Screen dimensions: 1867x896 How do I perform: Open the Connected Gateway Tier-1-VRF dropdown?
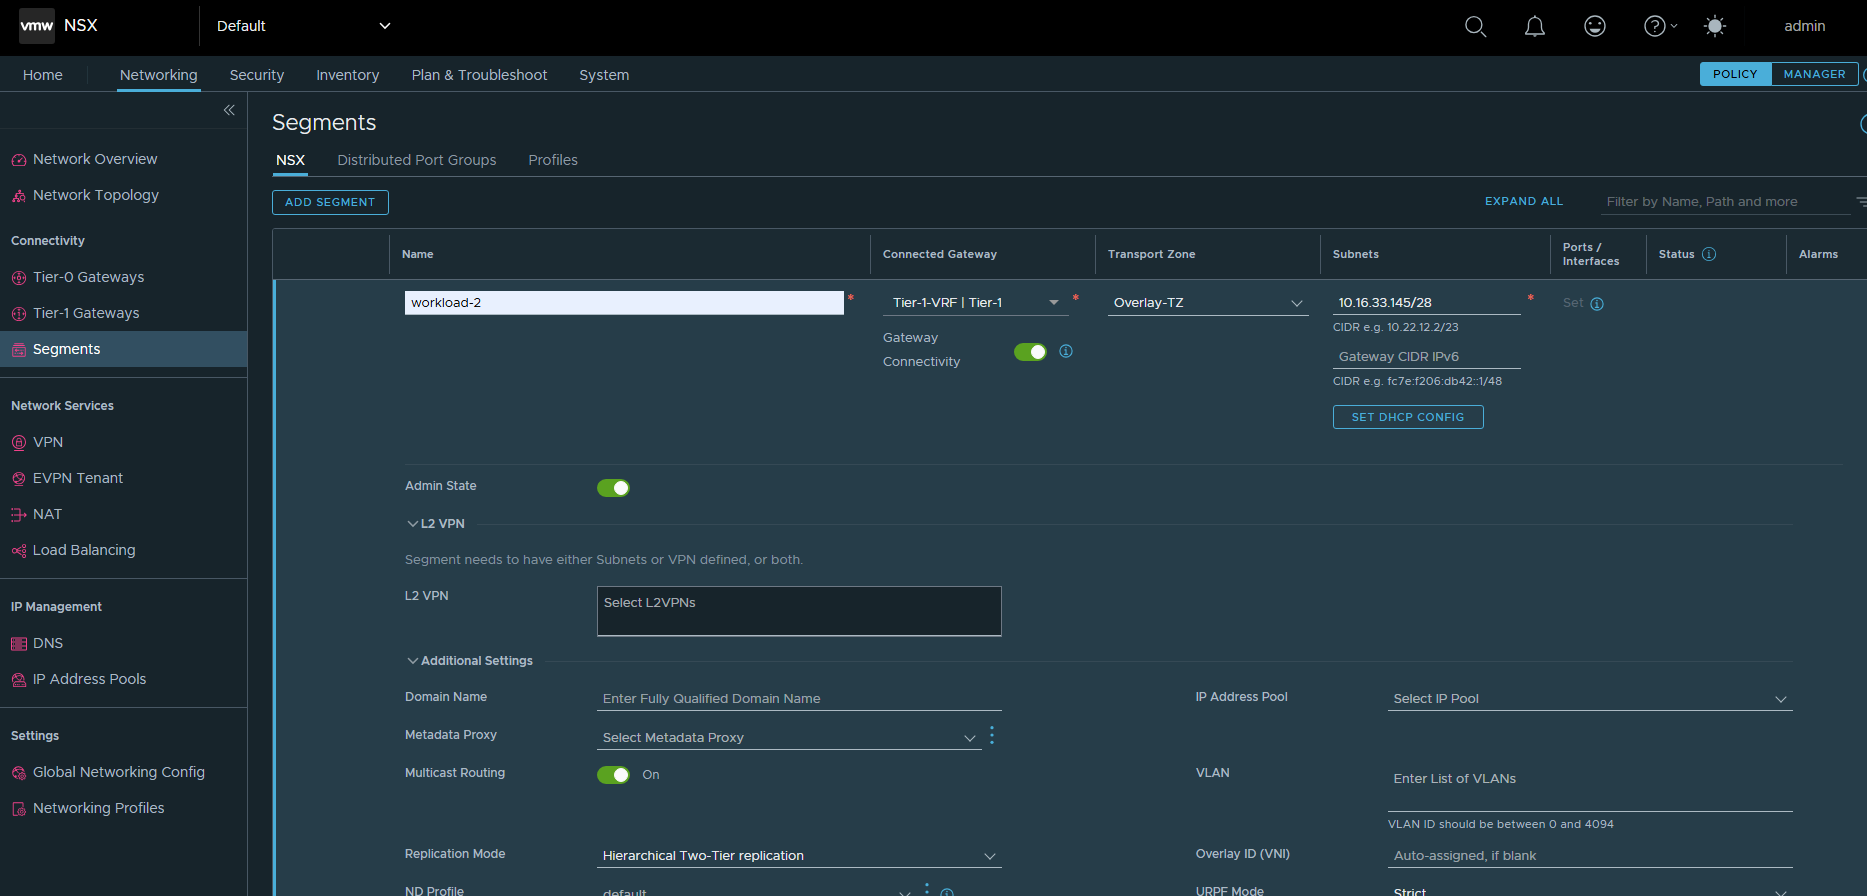click(975, 303)
